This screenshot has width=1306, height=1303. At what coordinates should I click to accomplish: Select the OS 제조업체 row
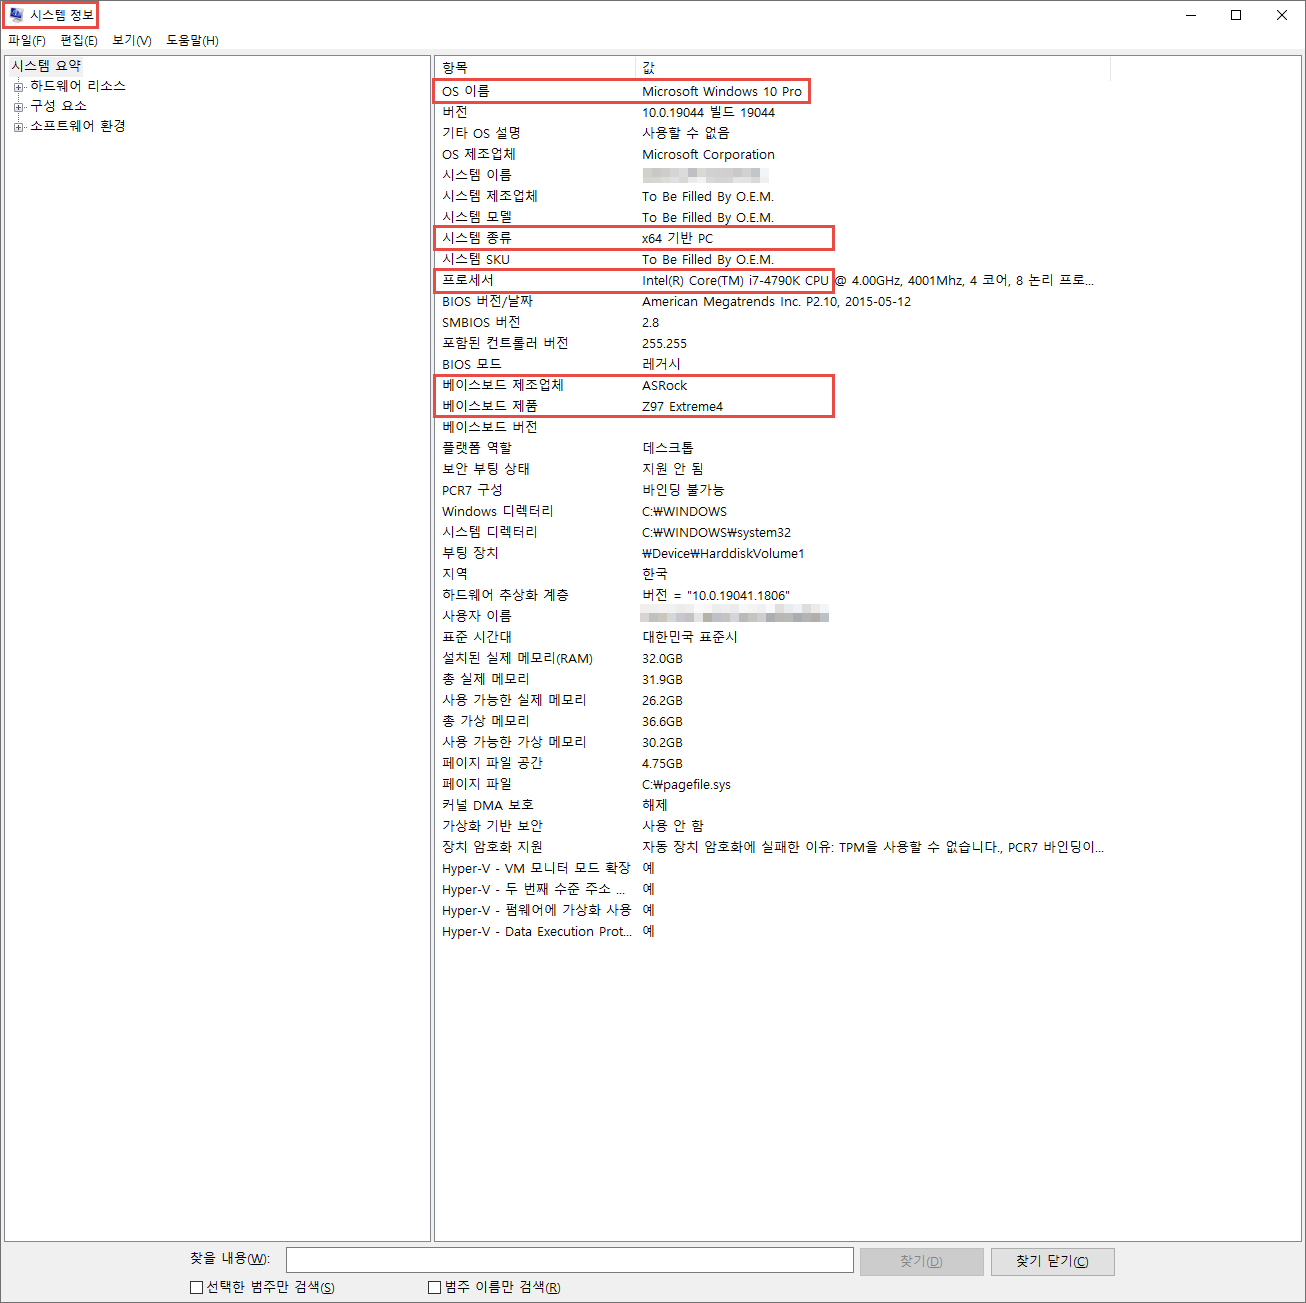click(x=773, y=154)
